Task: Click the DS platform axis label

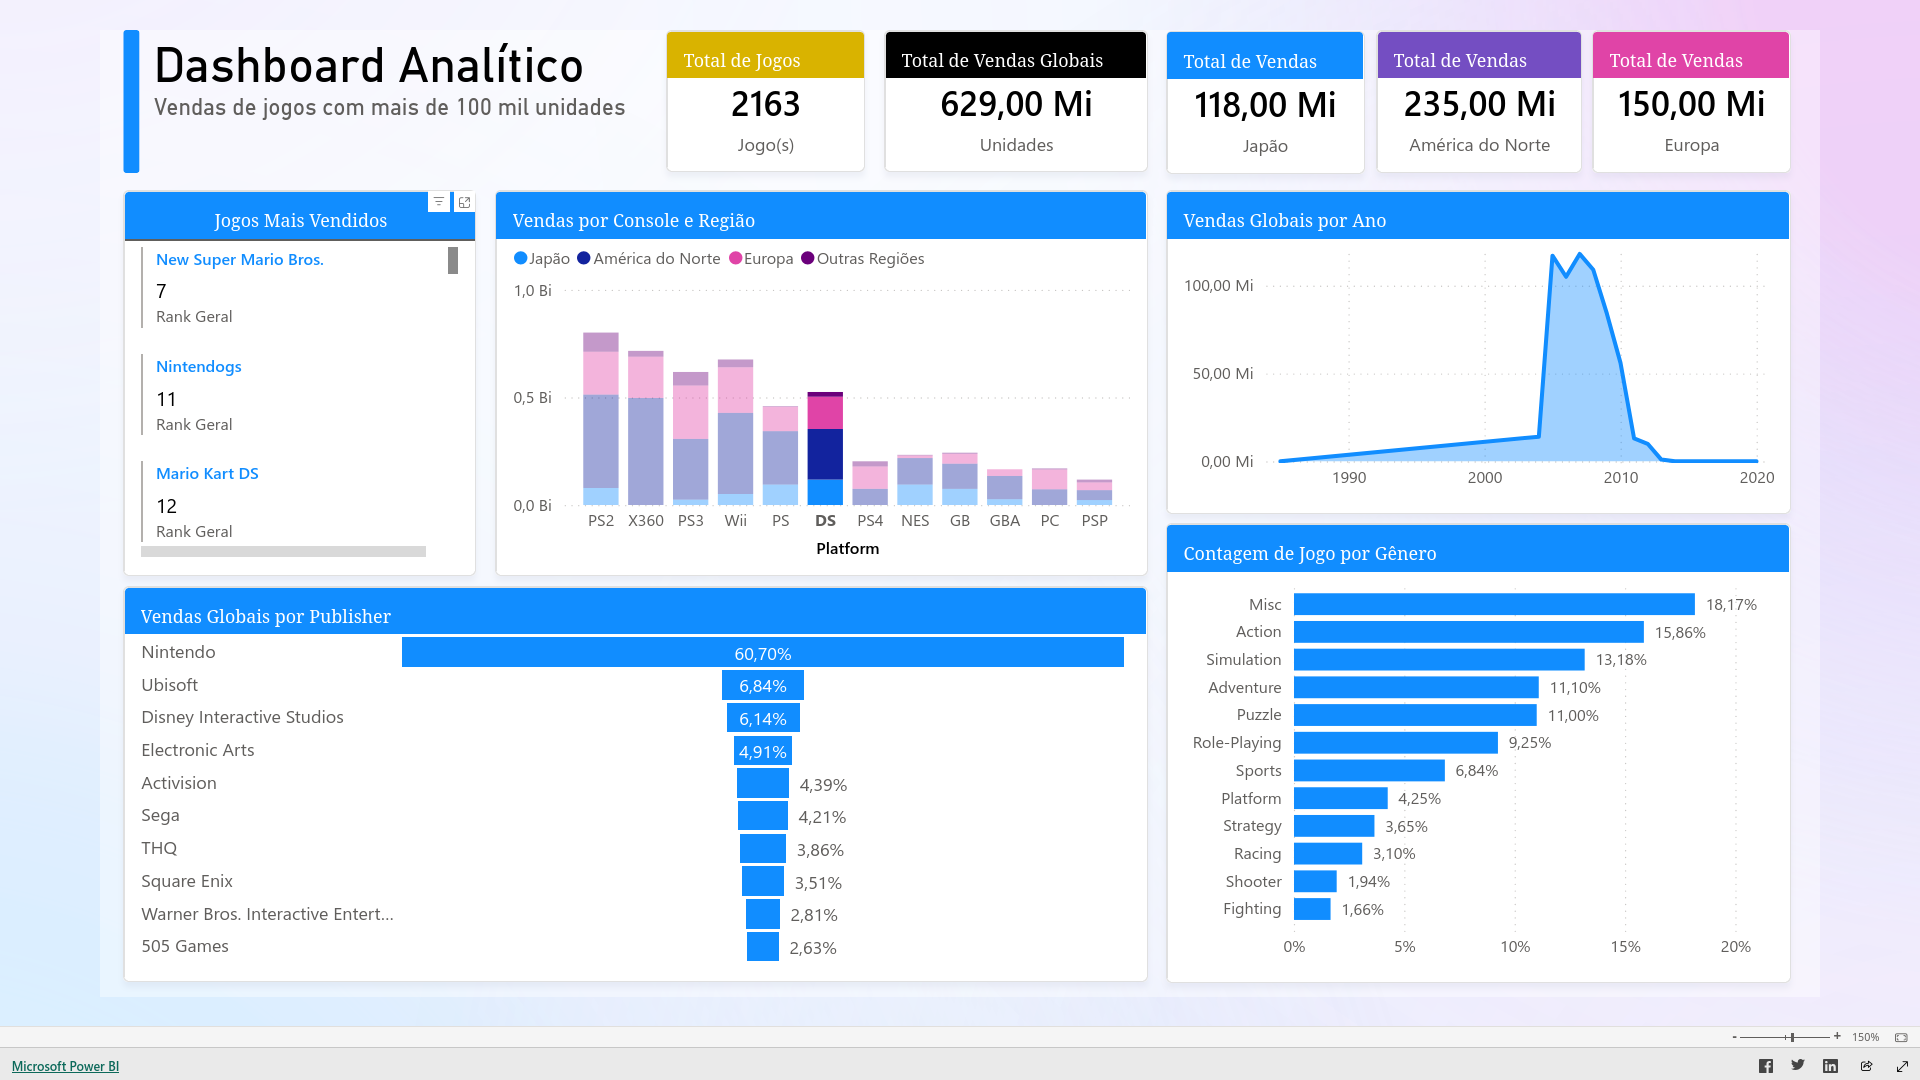Action: coord(825,520)
